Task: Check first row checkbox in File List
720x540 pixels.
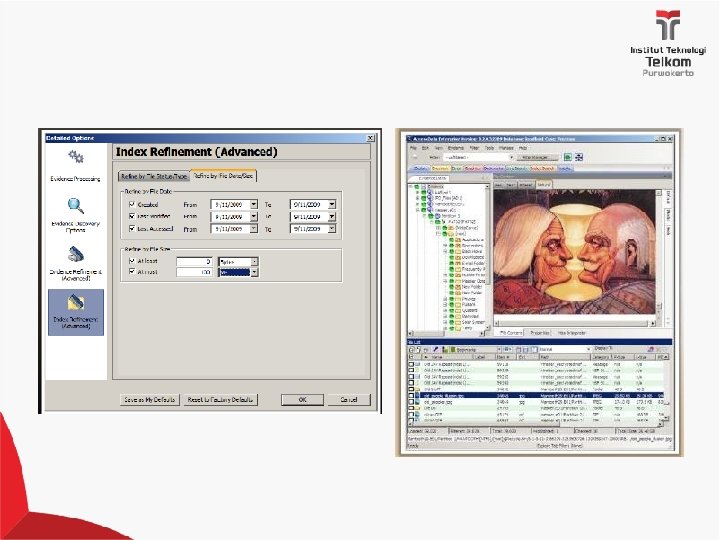Action: (x=411, y=364)
